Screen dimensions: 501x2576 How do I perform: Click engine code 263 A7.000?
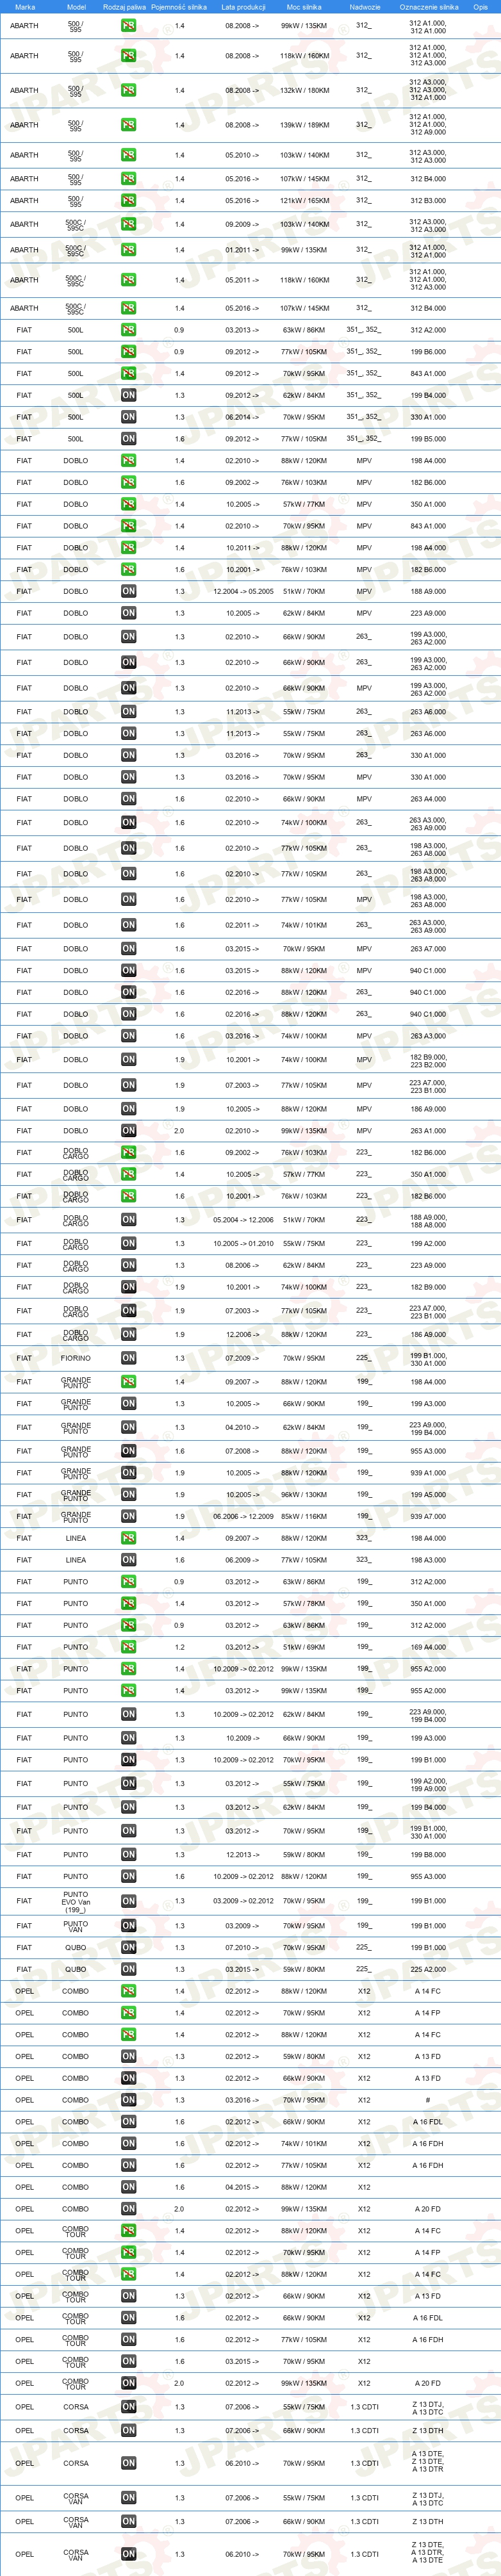(x=428, y=949)
